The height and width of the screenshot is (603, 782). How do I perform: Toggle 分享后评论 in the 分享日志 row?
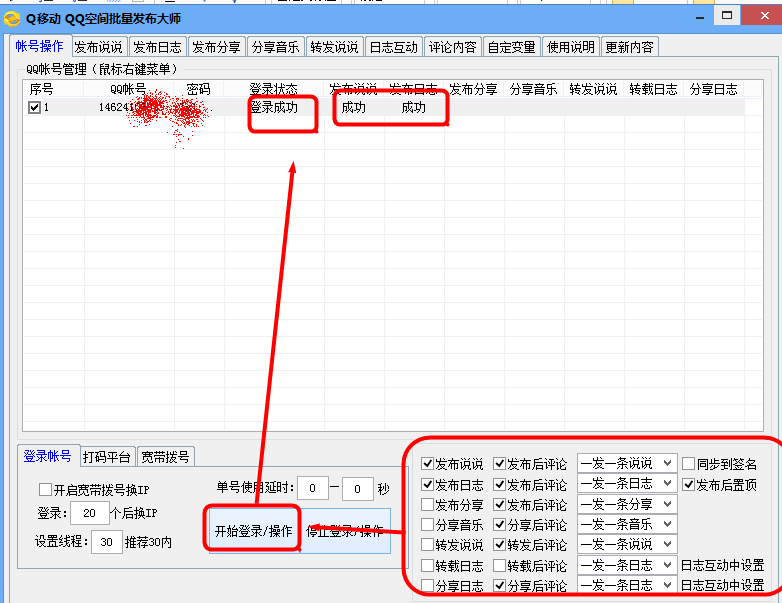[x=499, y=585]
